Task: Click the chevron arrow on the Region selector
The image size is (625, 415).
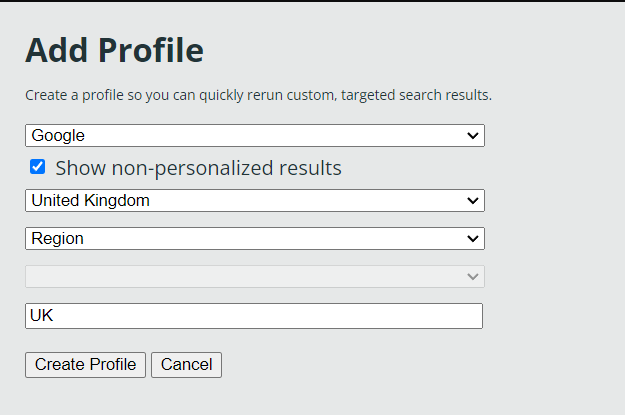Action: pos(473,239)
